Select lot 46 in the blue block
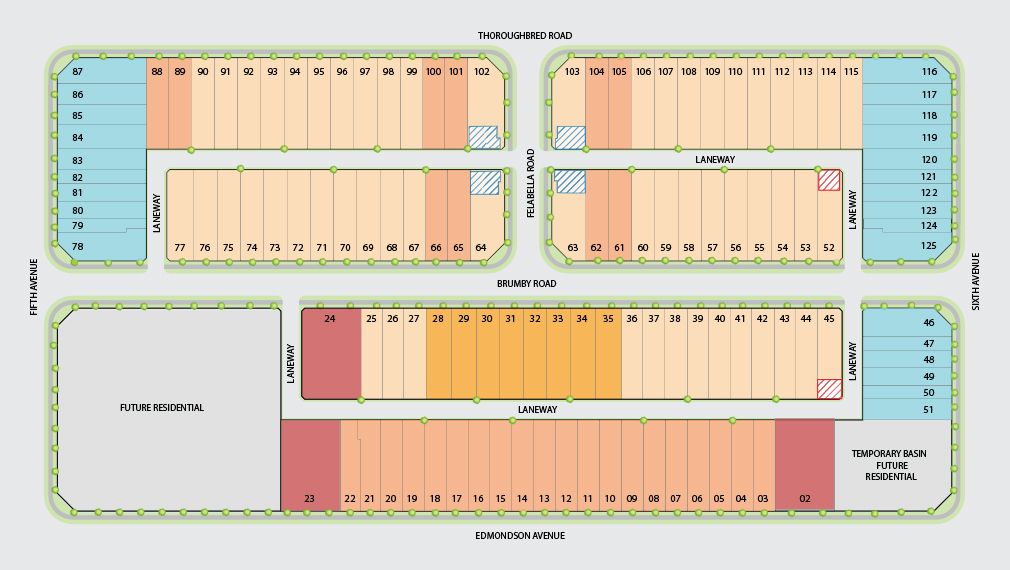This screenshot has width=1010, height=570. 907,322
